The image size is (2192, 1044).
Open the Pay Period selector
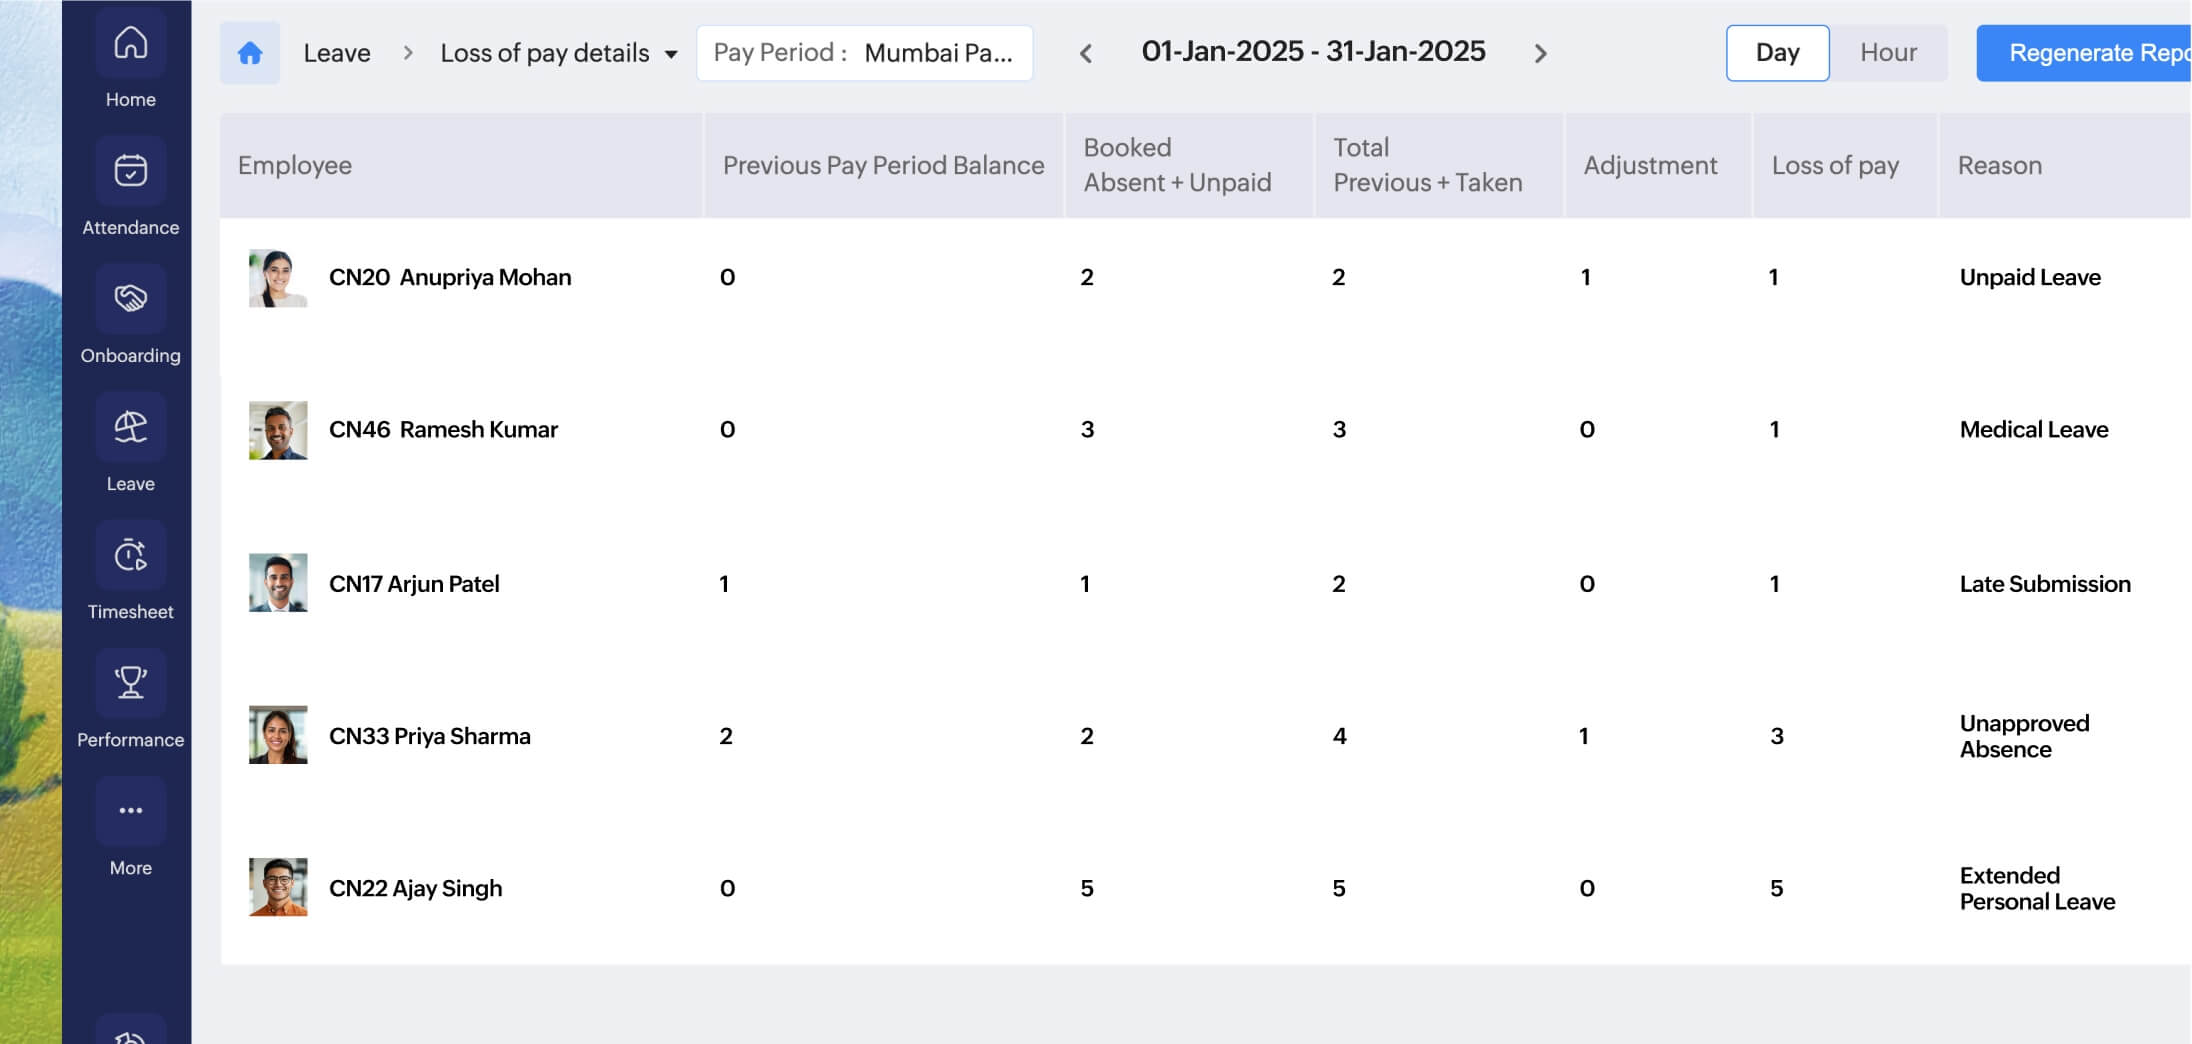pyautogui.click(x=864, y=53)
